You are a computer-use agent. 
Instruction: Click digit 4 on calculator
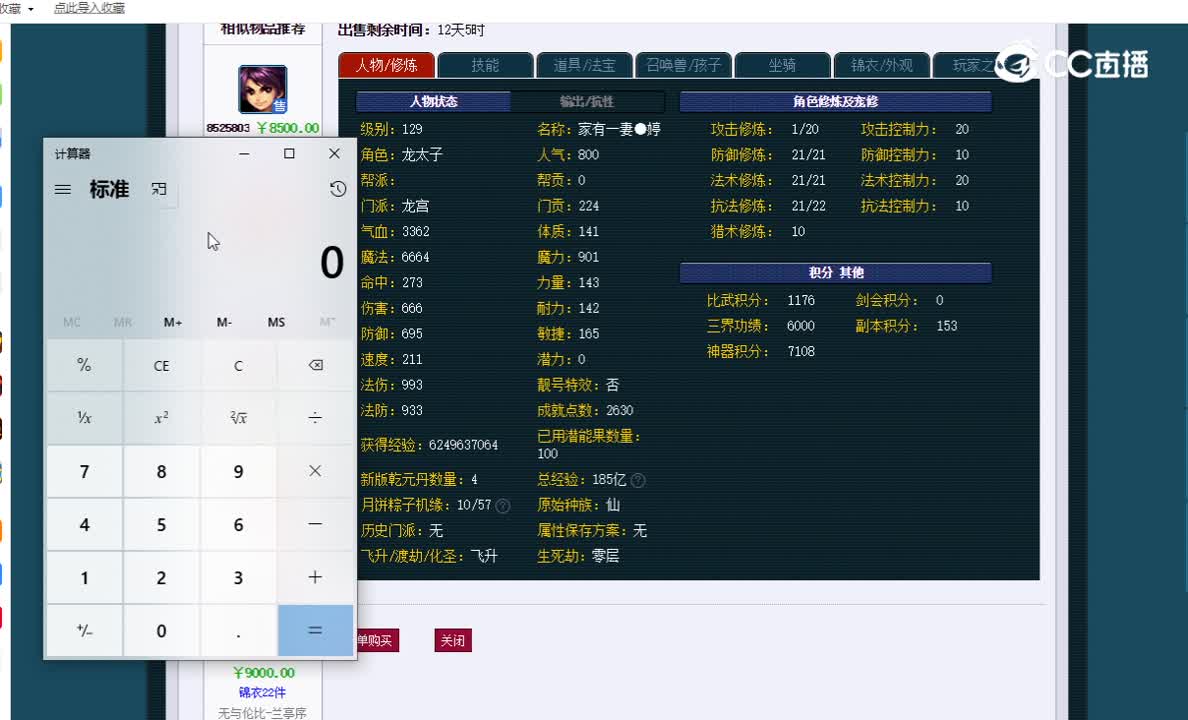pyautogui.click(x=84, y=524)
